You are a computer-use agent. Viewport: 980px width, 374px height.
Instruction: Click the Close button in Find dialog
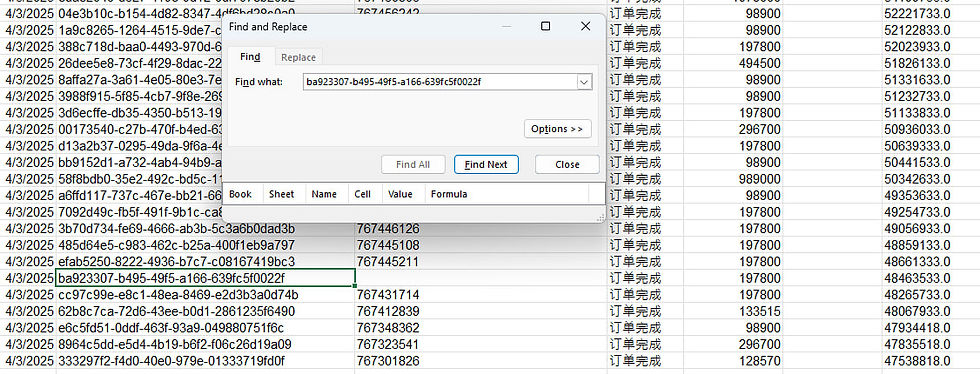[x=567, y=164]
